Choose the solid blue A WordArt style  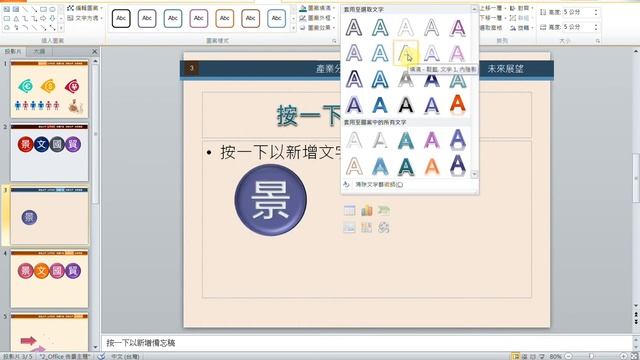click(380, 104)
